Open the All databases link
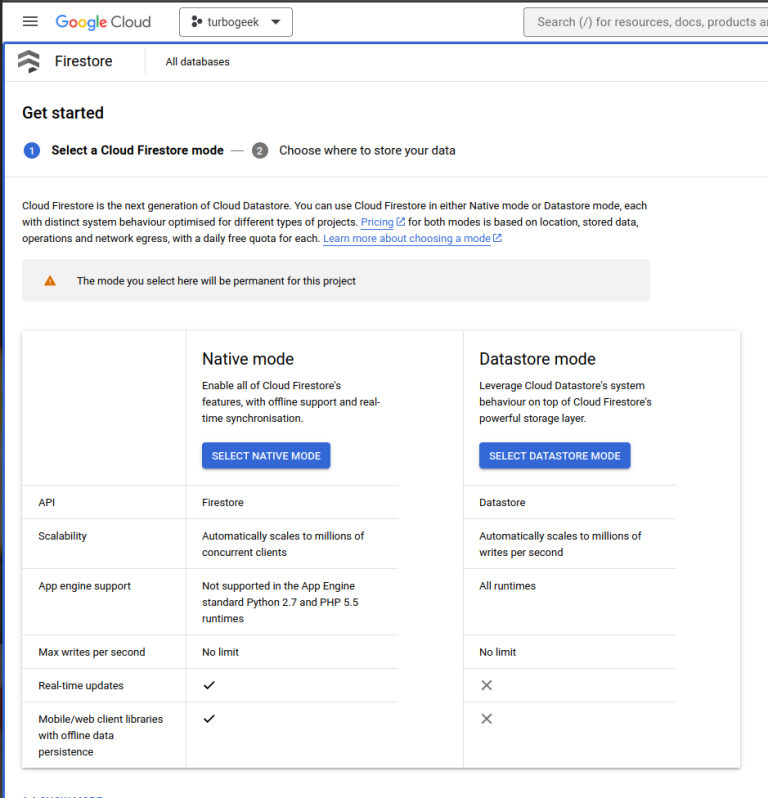Screen dimensions: 768x798 point(197,62)
